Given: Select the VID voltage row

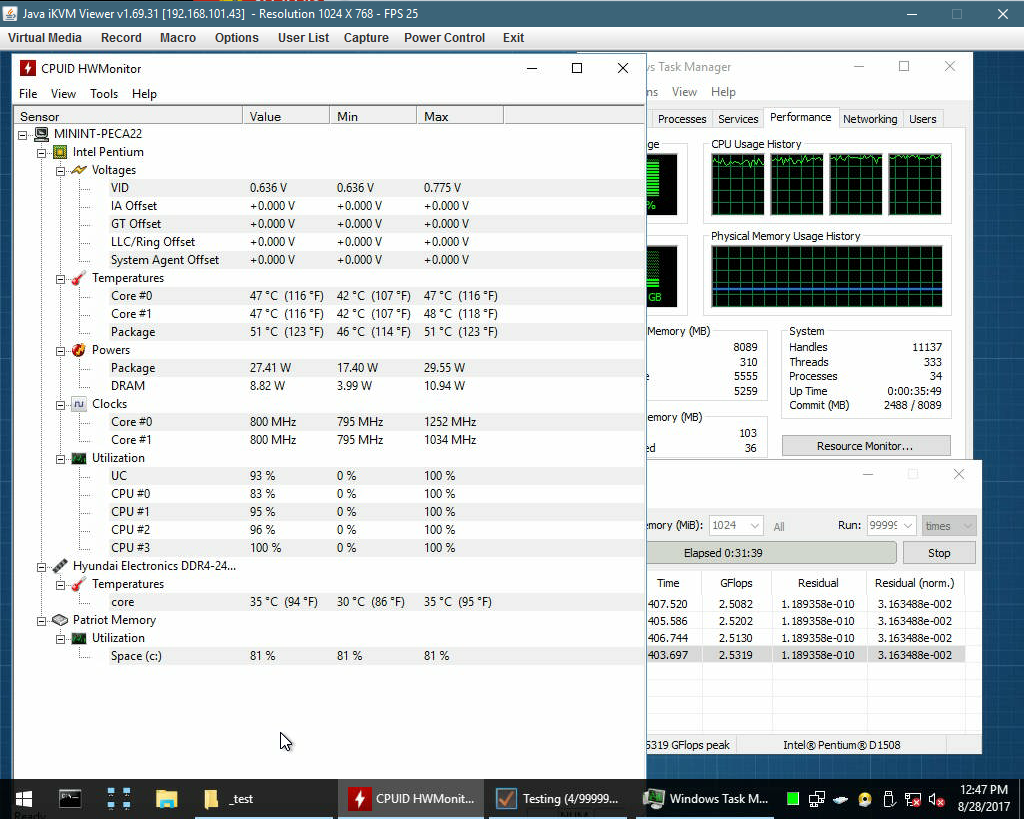Looking at the screenshot, I should pos(376,188).
